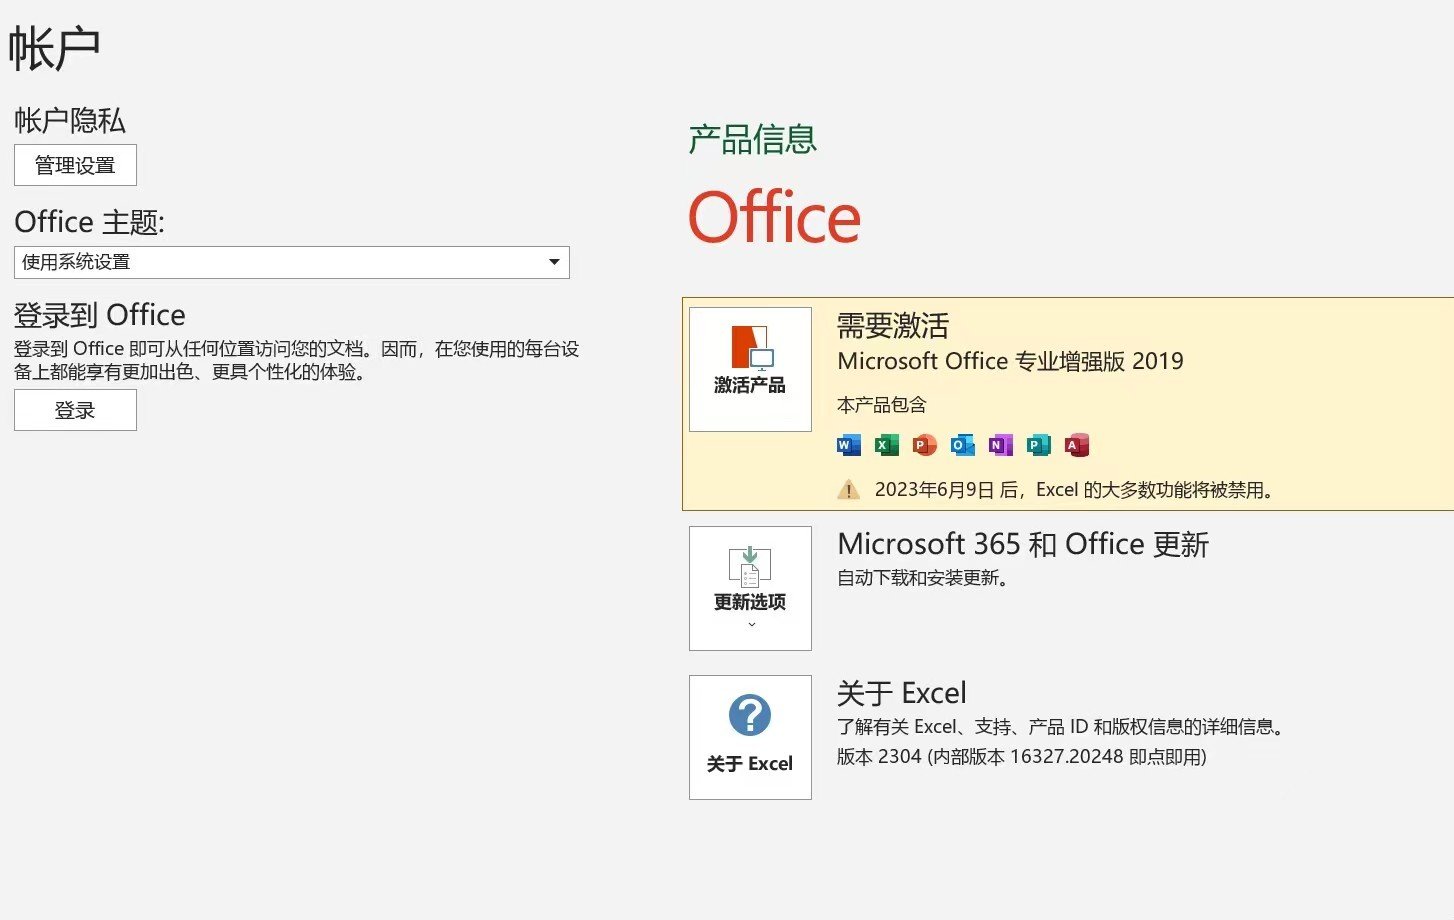Screen dimensions: 1454x920
Task: Click the Access database icon
Action: (x=1076, y=444)
